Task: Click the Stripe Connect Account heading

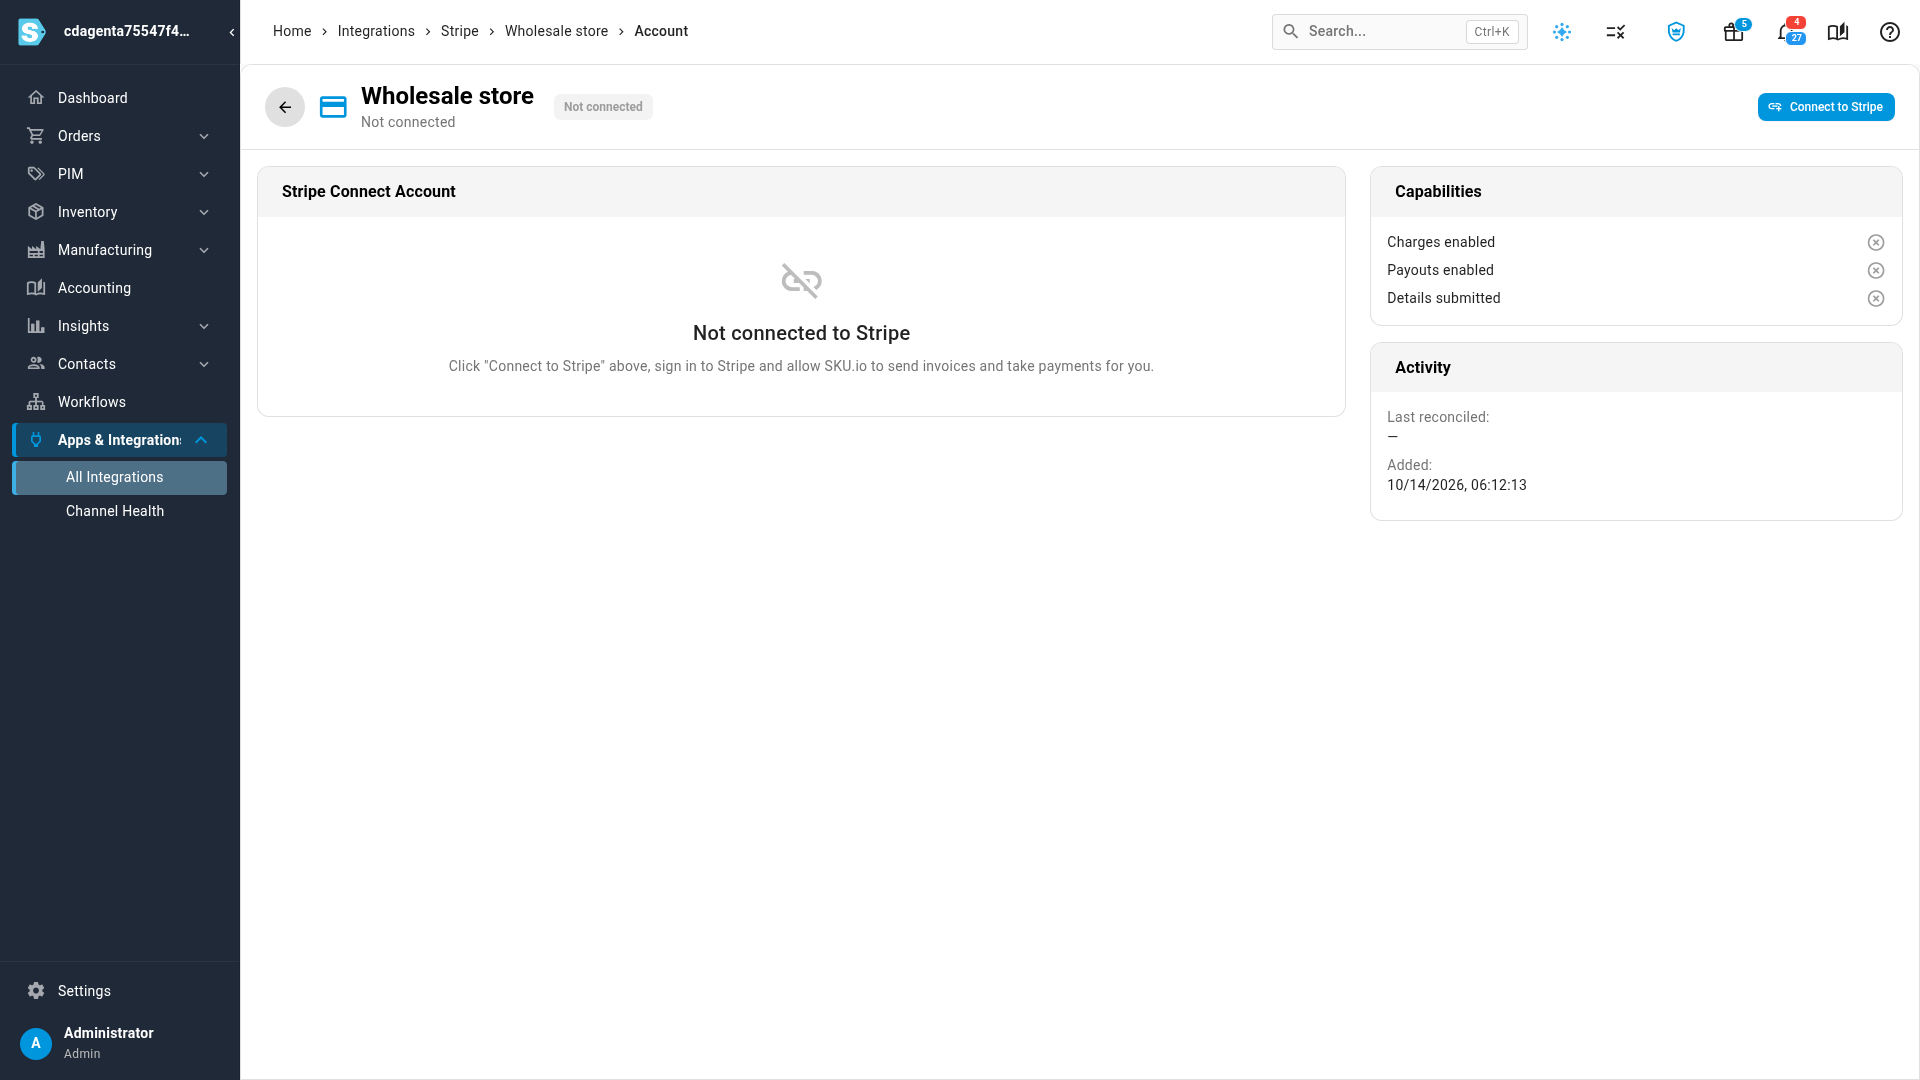Action: click(368, 192)
